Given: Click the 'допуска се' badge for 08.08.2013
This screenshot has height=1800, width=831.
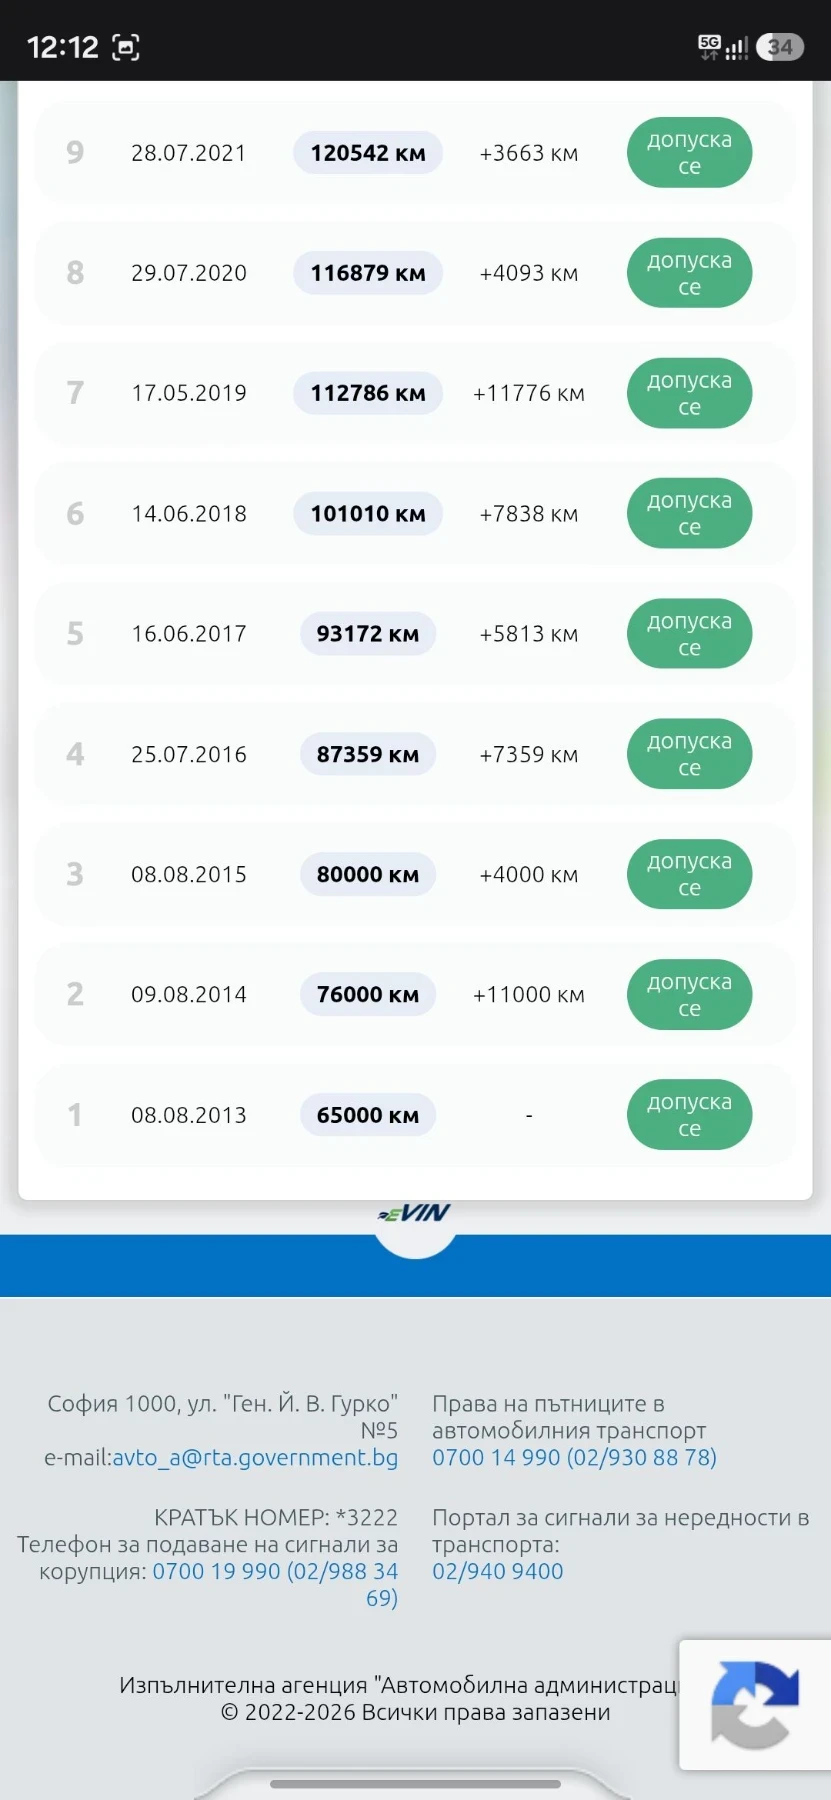Looking at the screenshot, I should click(689, 1115).
